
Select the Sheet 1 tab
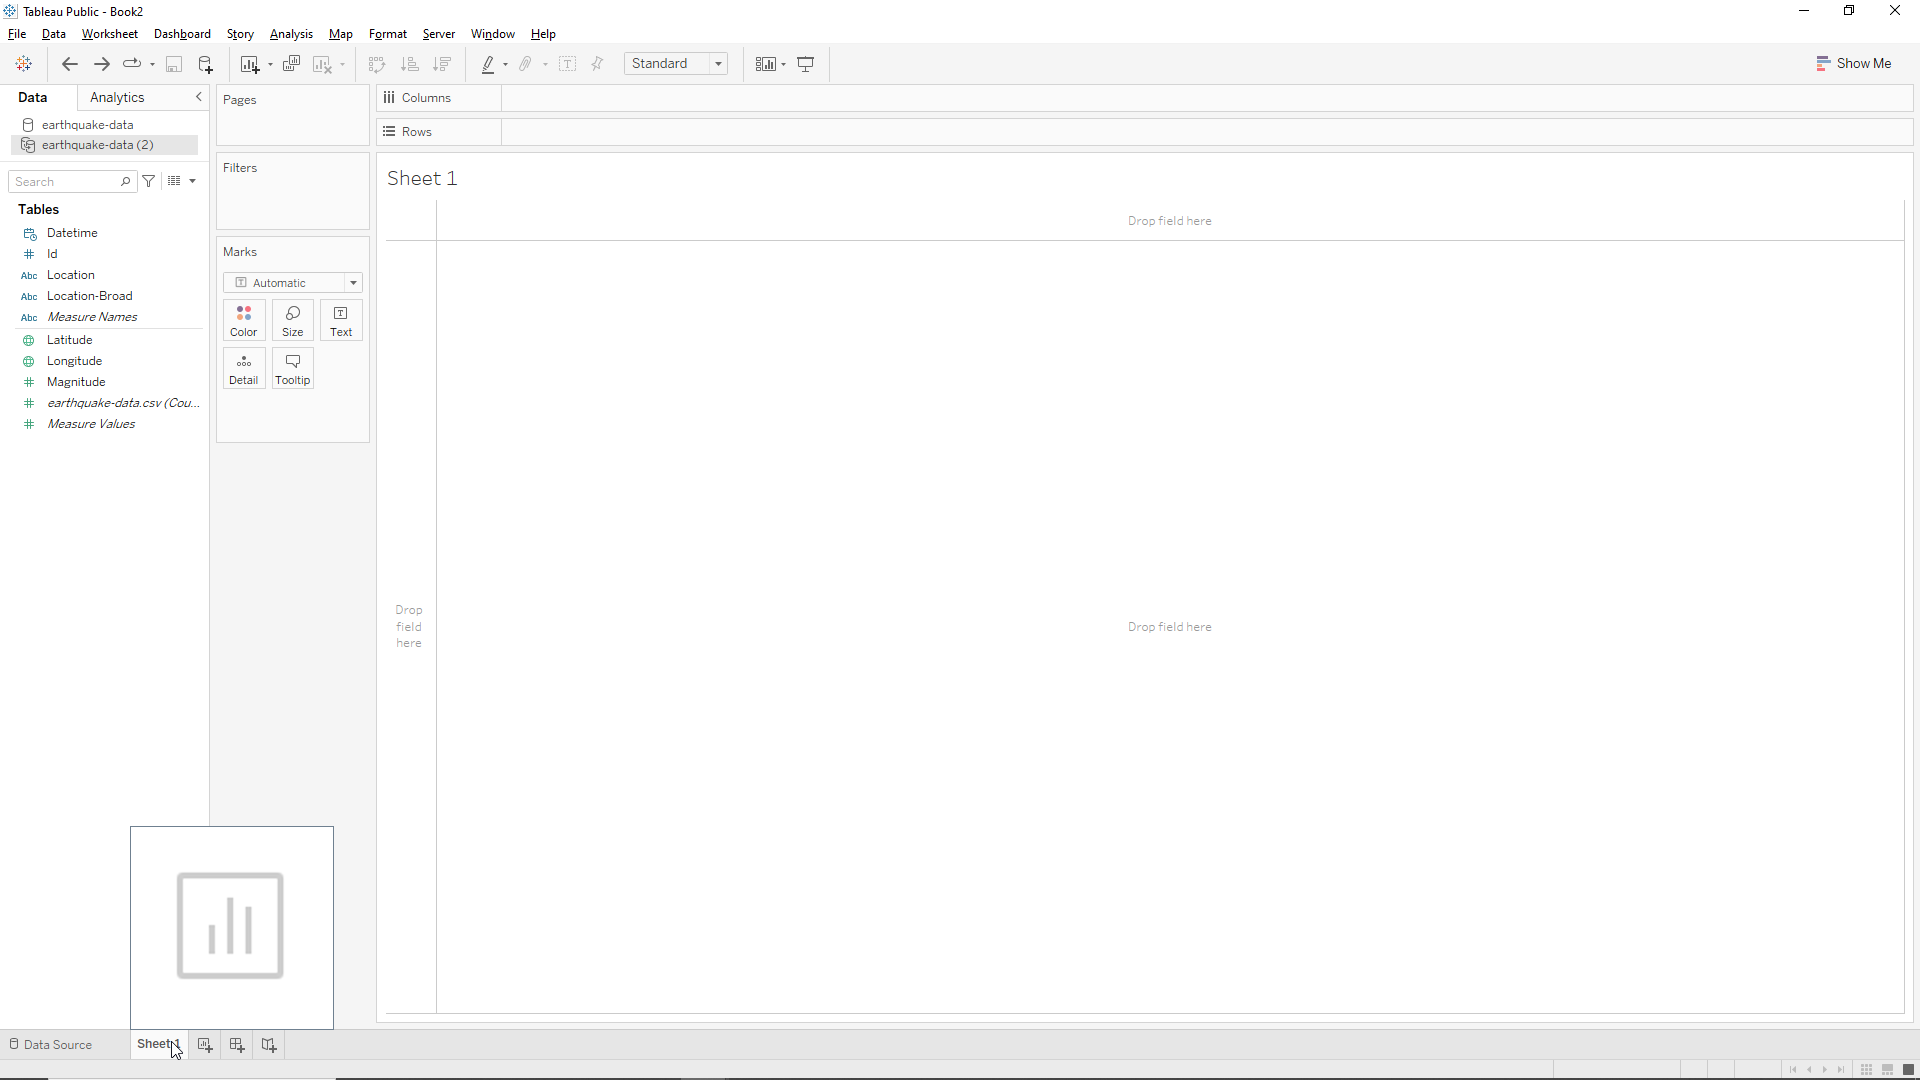[x=158, y=1044]
